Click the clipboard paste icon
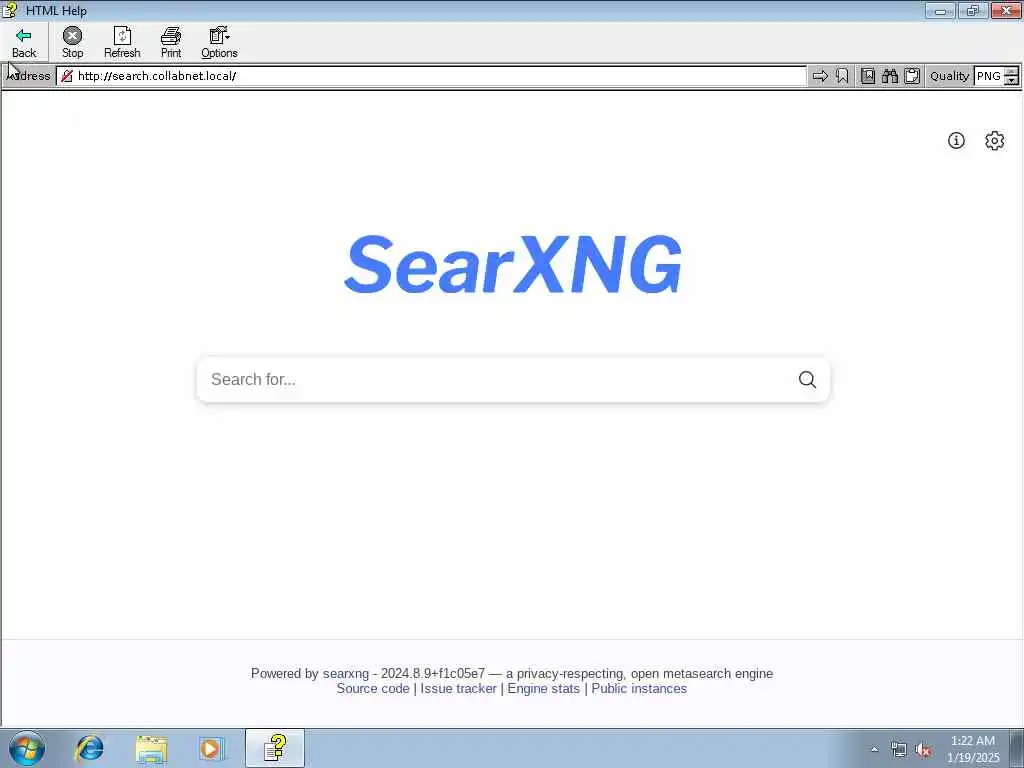The width and height of the screenshot is (1024, 768). click(912, 76)
